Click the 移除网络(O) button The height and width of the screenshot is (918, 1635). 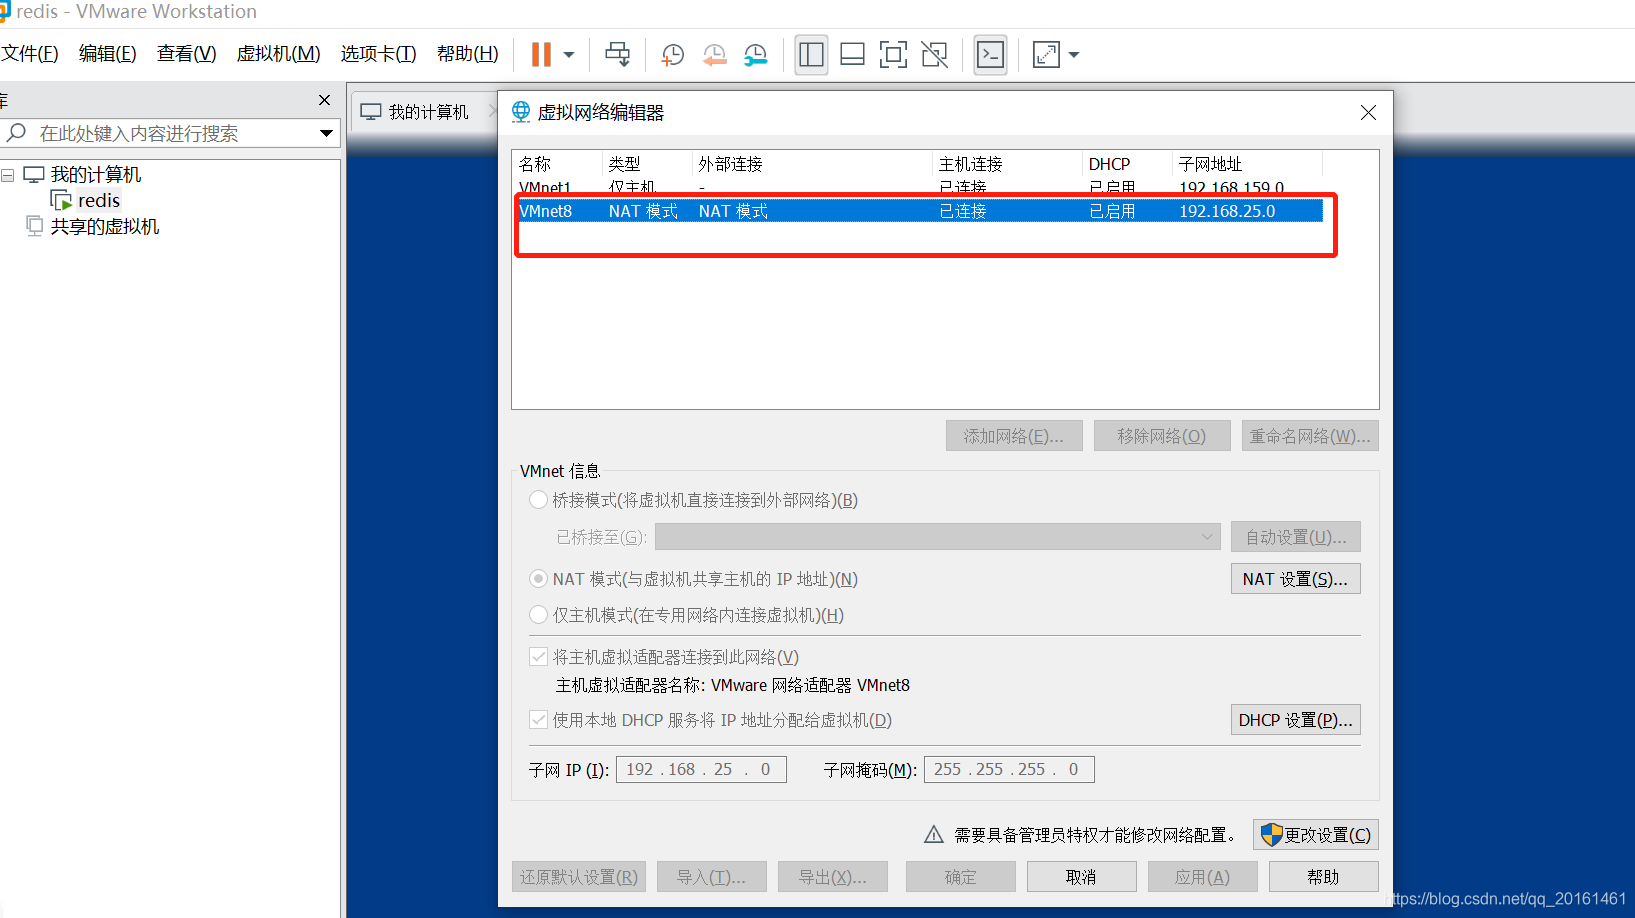[x=1162, y=436]
